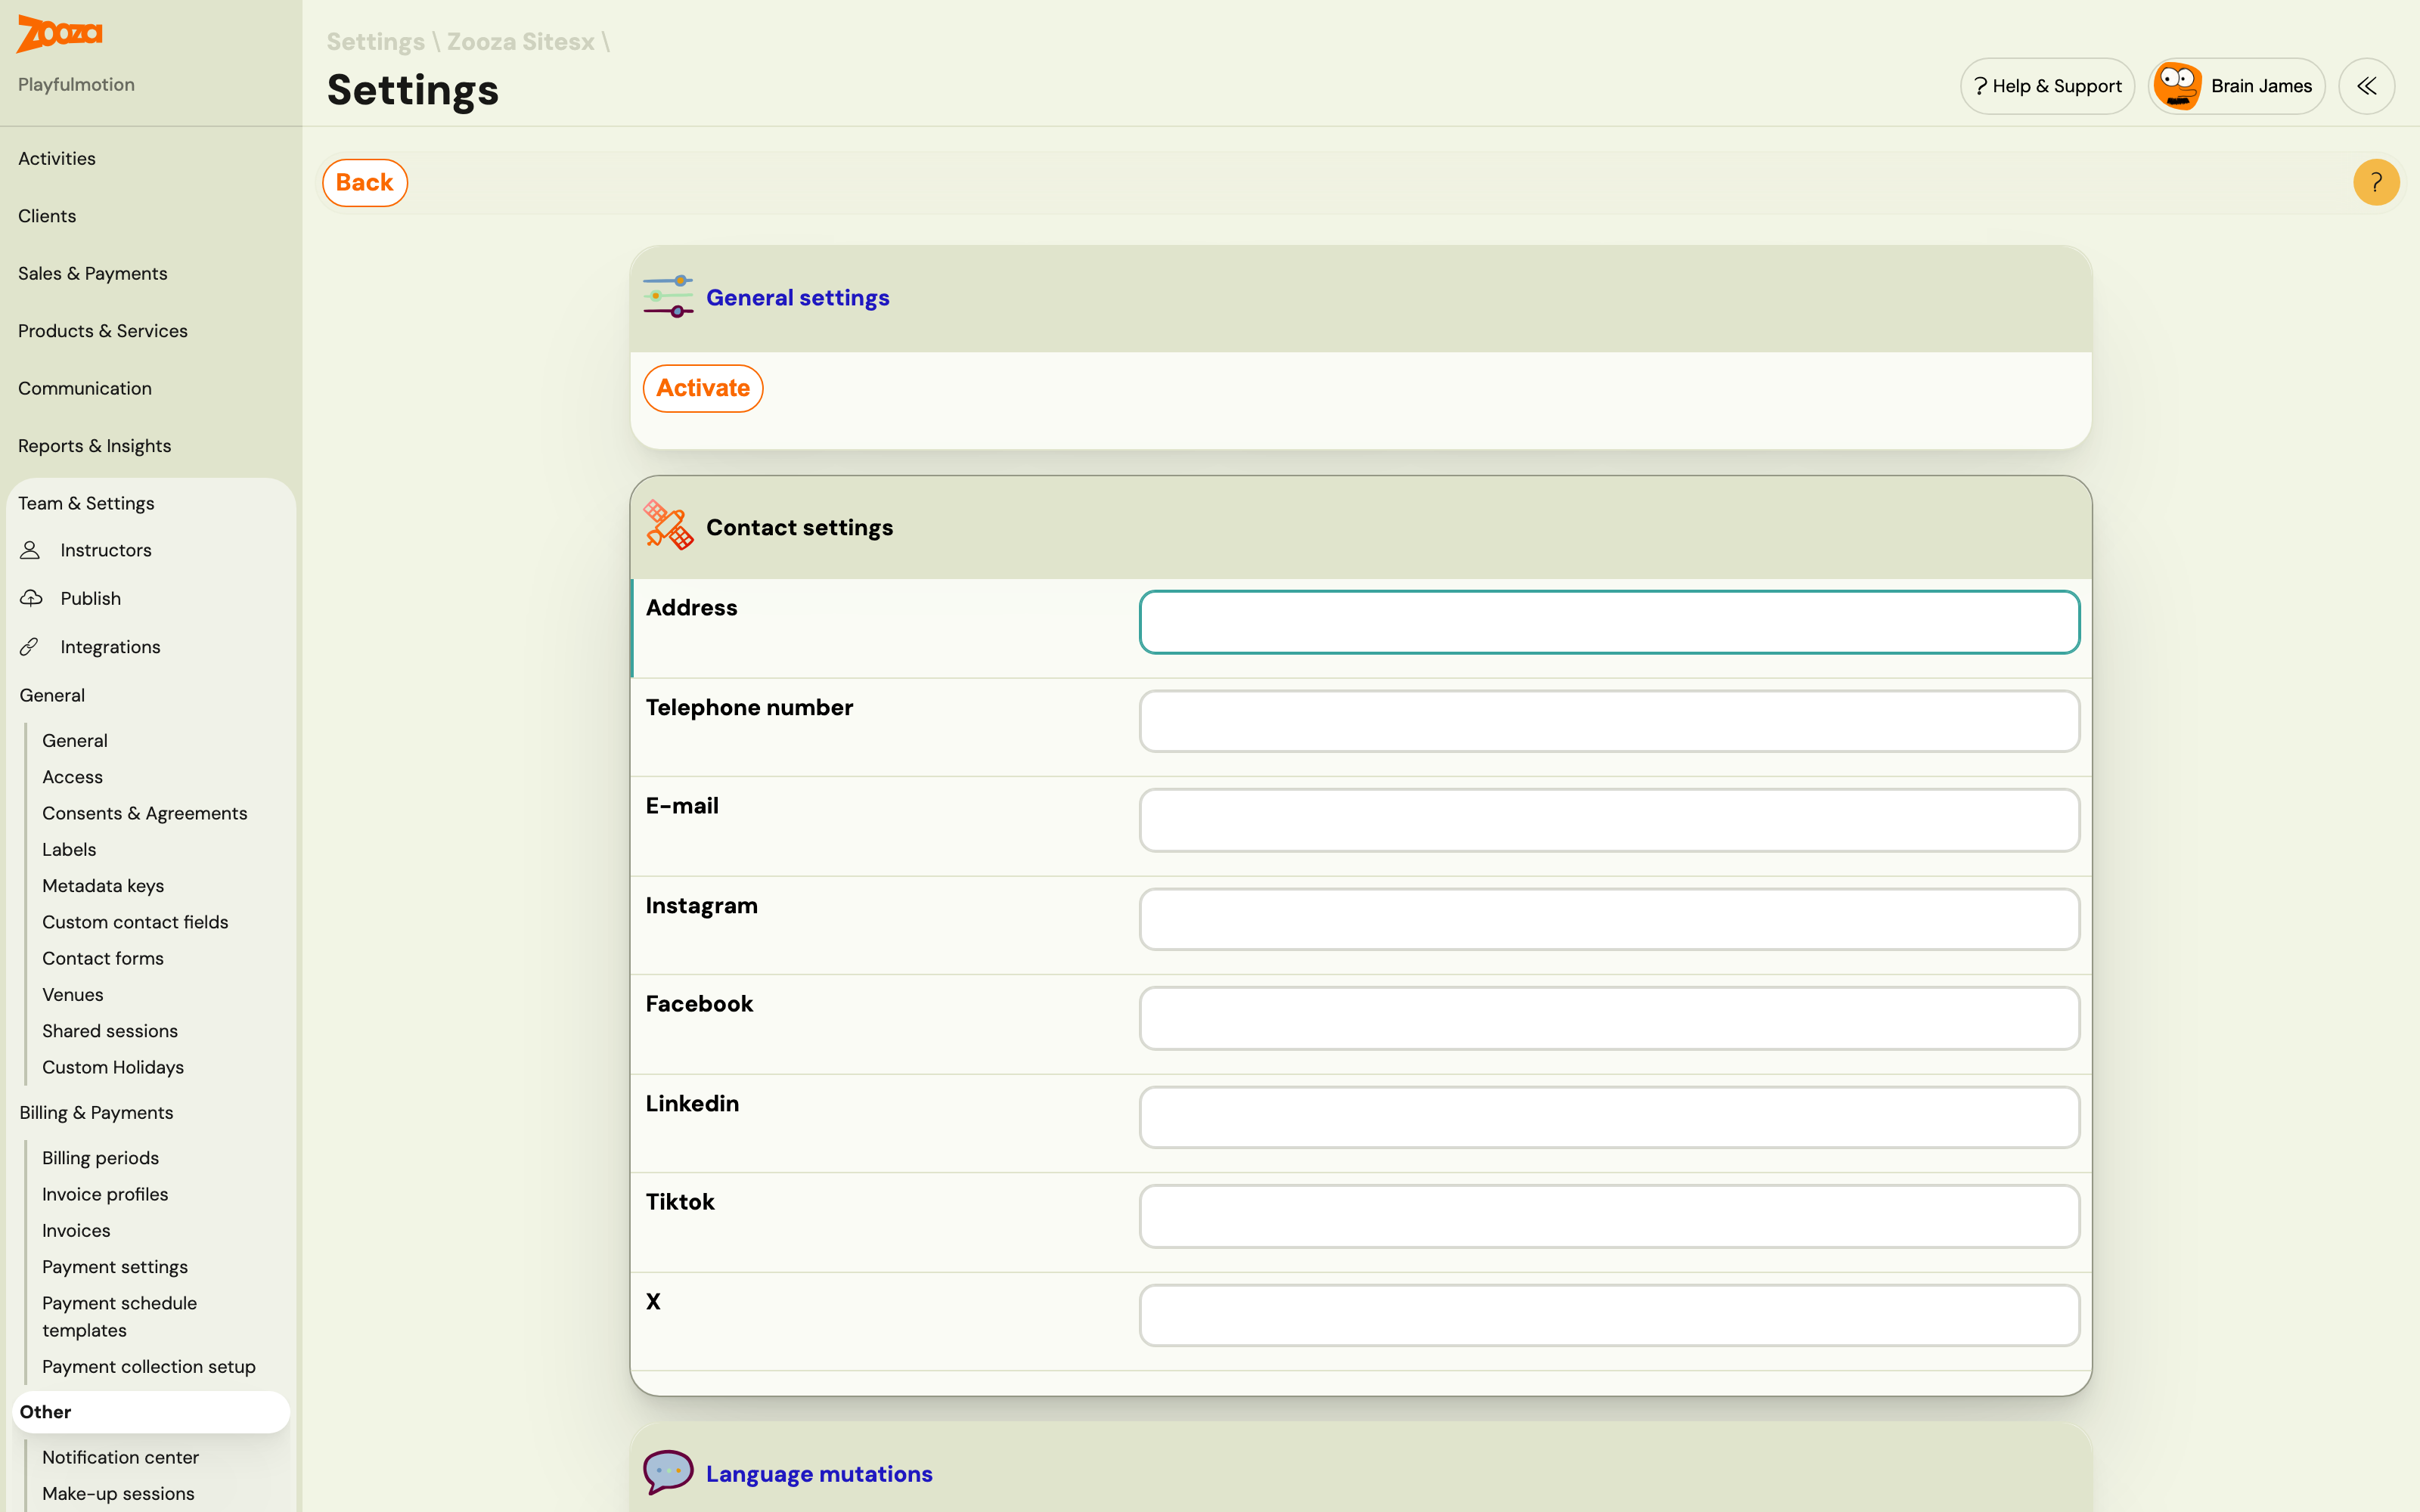
Task: Open Notification center
Action: 121,1457
